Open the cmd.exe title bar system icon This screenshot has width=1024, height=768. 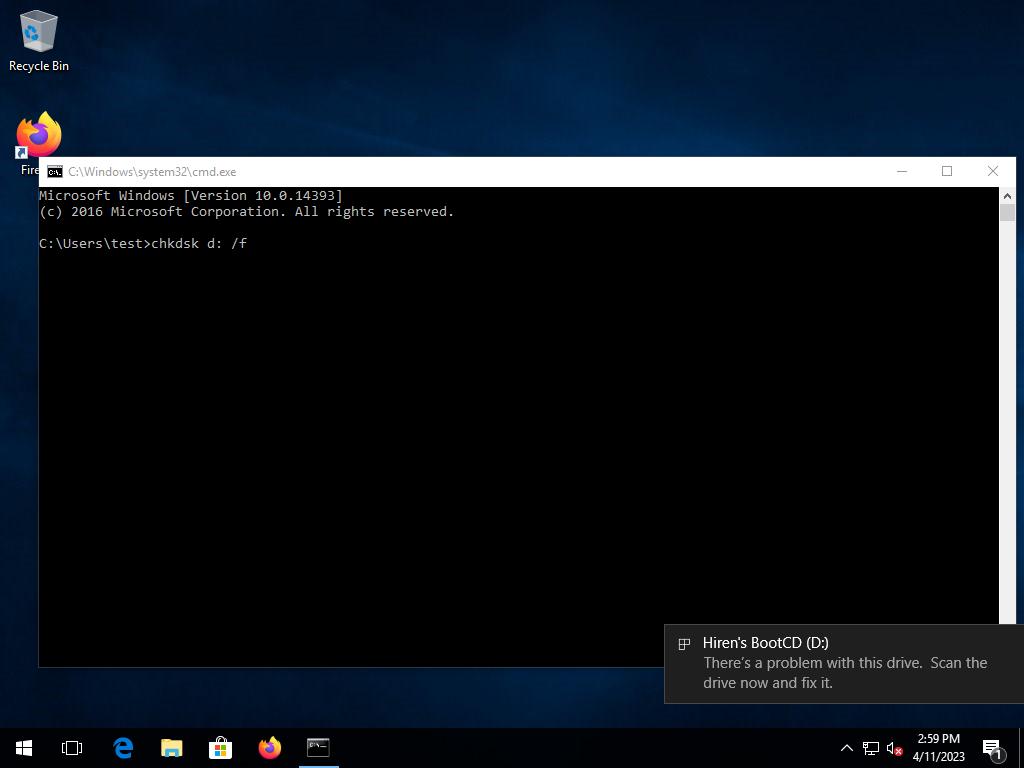[55, 172]
